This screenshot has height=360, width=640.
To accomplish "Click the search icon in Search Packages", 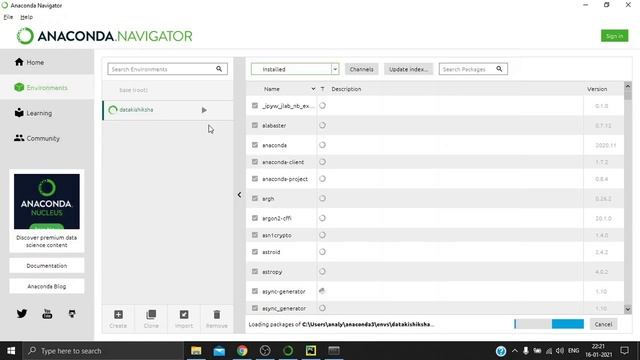I will click(x=499, y=69).
